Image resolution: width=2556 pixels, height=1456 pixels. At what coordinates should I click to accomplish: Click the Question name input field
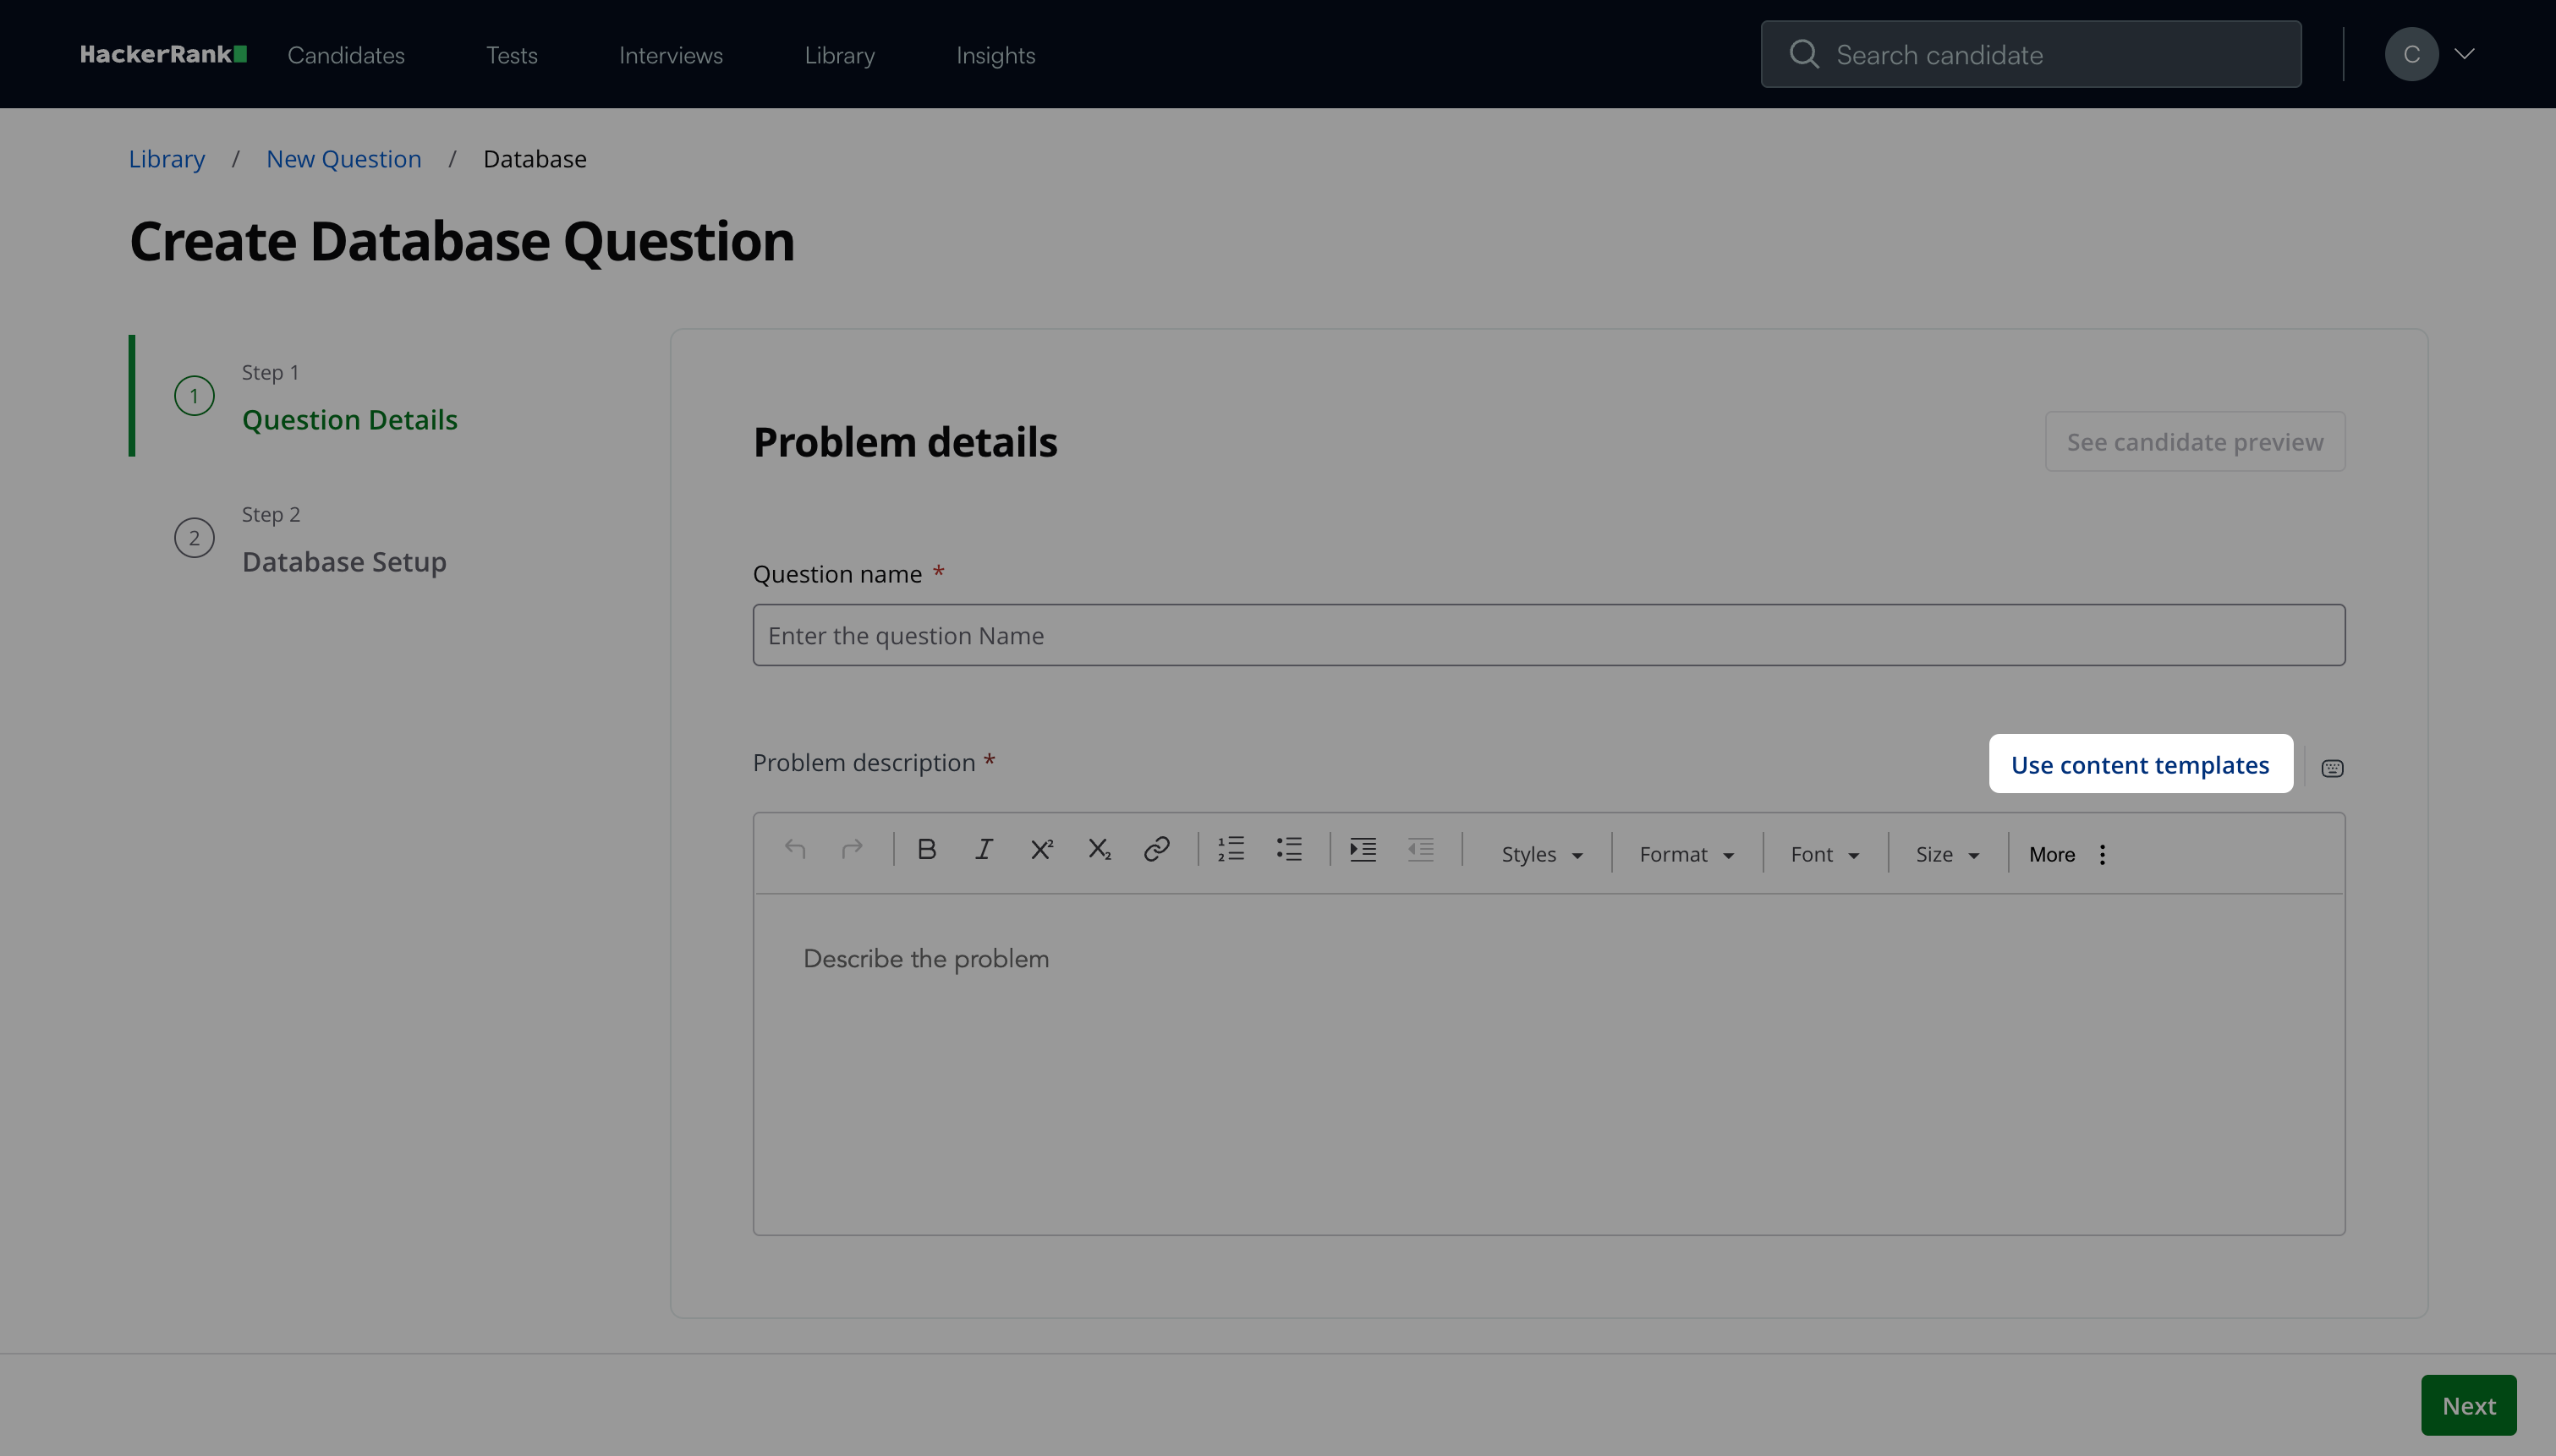click(x=1548, y=635)
